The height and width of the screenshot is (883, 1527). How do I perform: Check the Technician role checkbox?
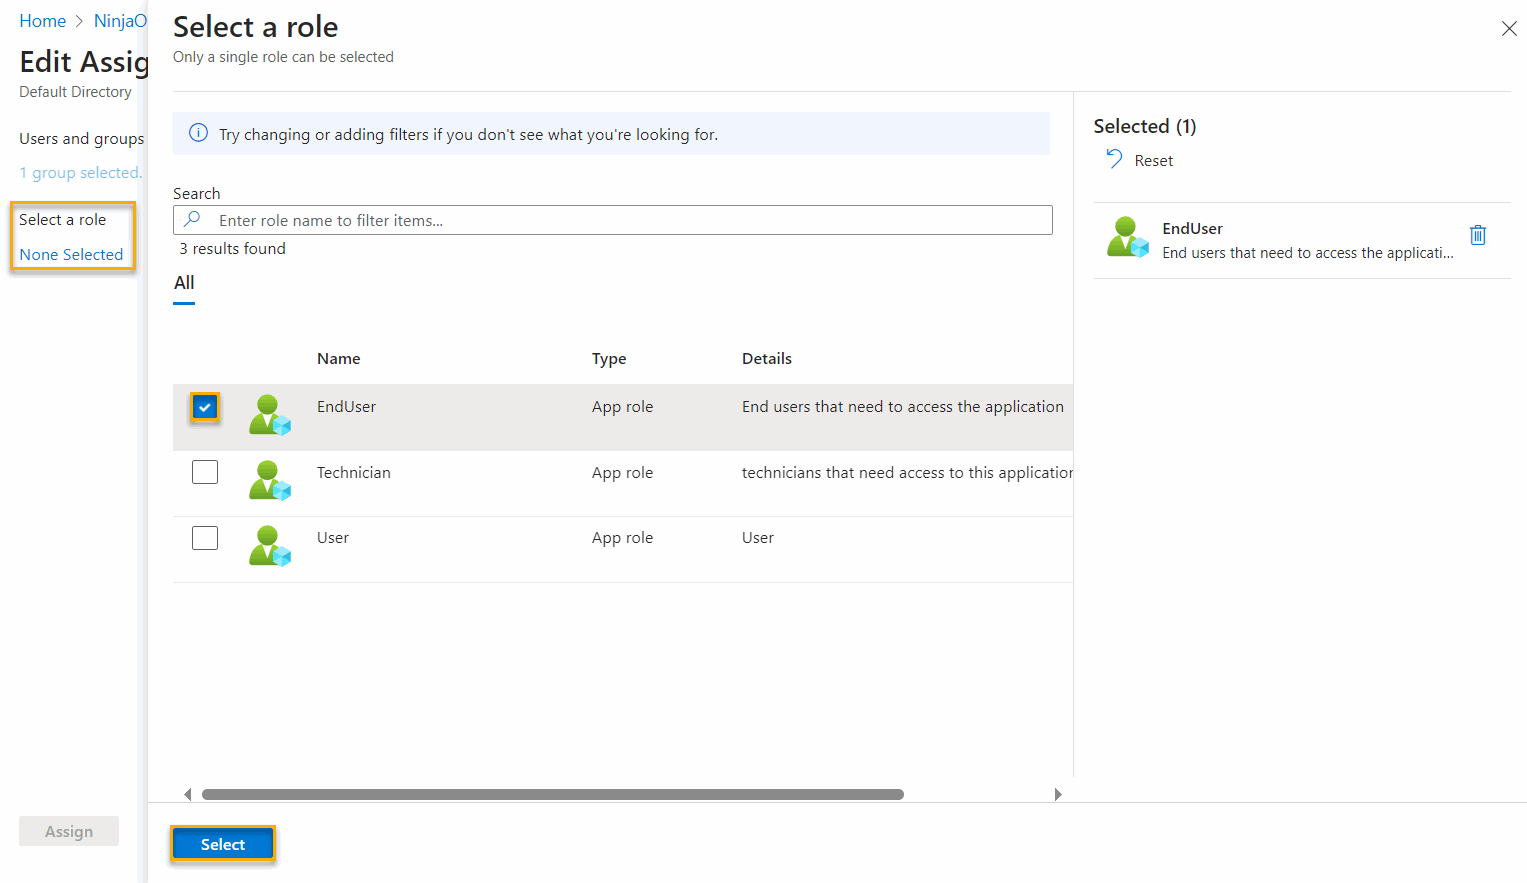205,472
